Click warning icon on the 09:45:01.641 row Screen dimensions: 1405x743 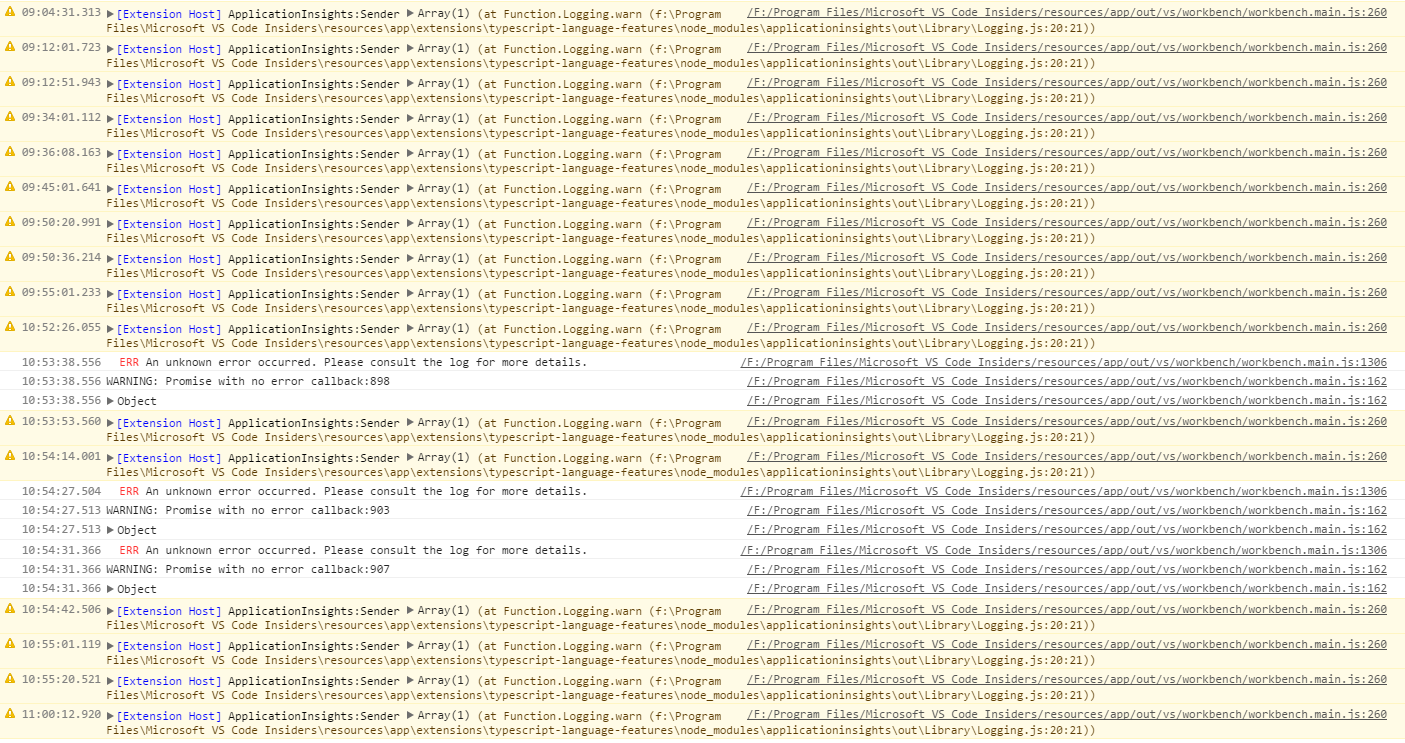pyautogui.click(x=10, y=187)
